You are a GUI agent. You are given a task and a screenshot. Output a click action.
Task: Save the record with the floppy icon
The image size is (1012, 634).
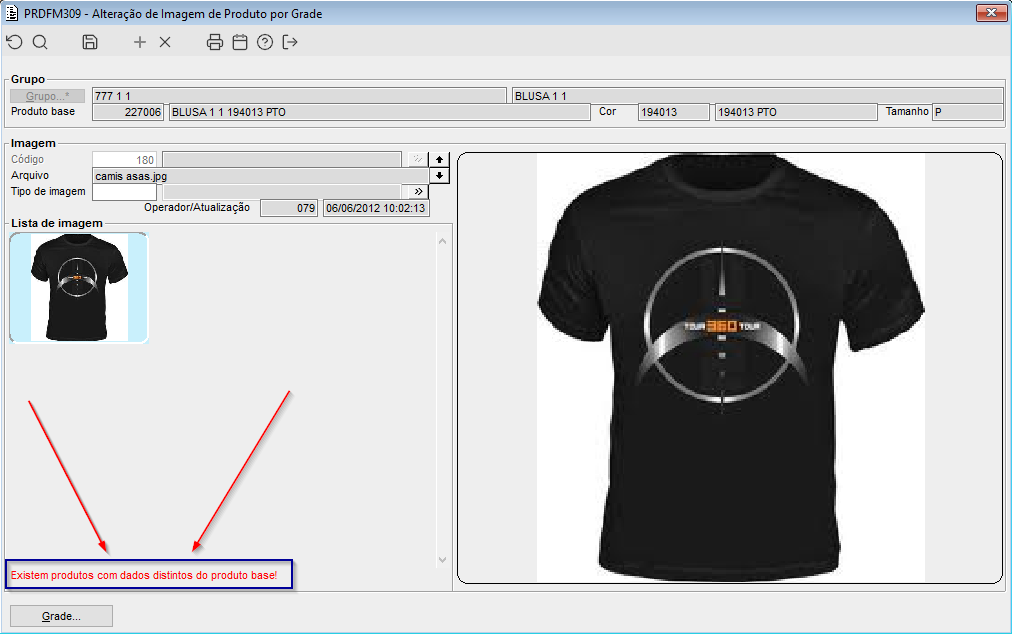click(90, 42)
